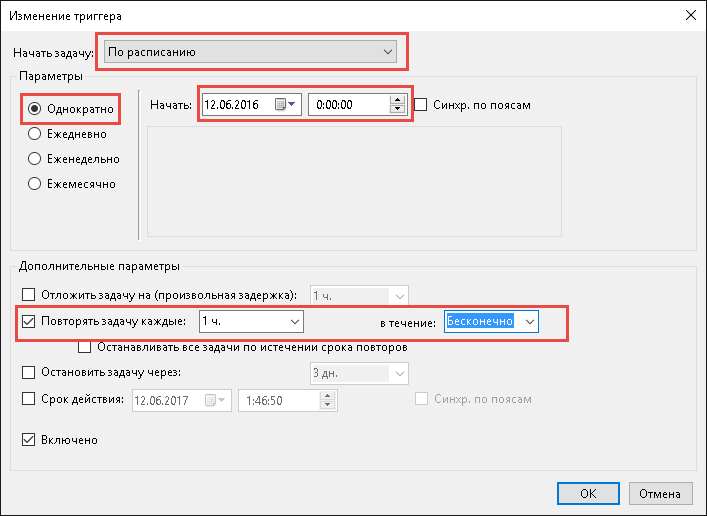Enable Останавливать все задачи по истечении срока
Viewport: 707px width, 516px height.
pyautogui.click(x=84, y=347)
